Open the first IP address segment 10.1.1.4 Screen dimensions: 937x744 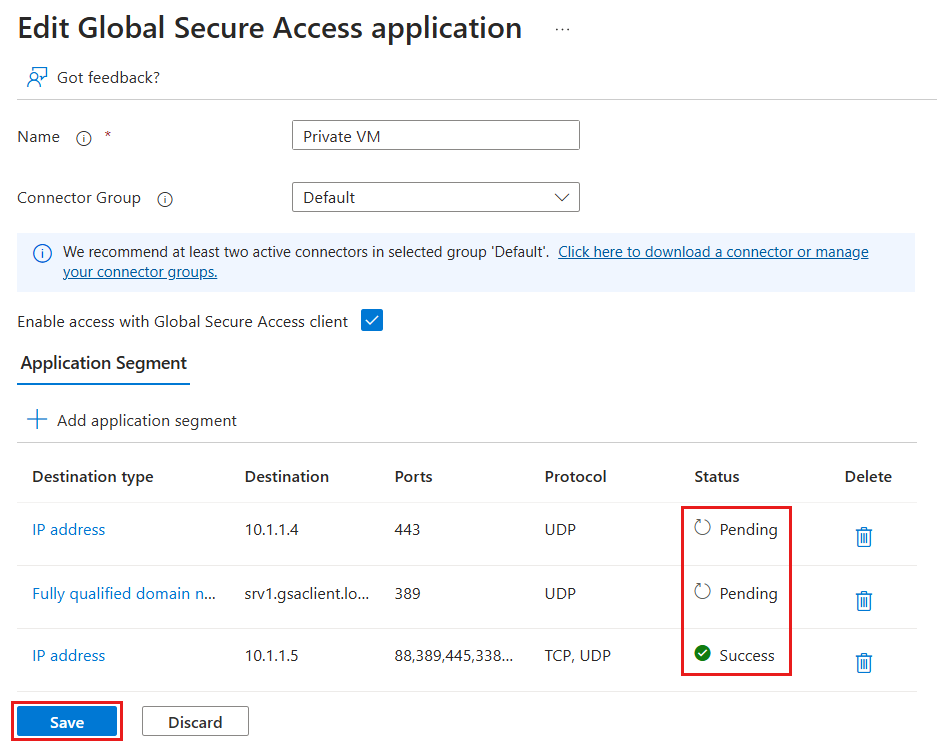coord(69,530)
